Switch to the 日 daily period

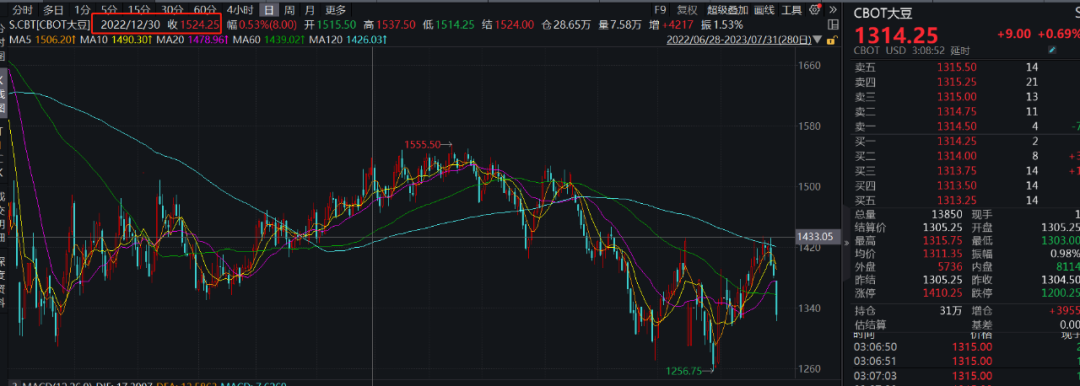point(269,10)
